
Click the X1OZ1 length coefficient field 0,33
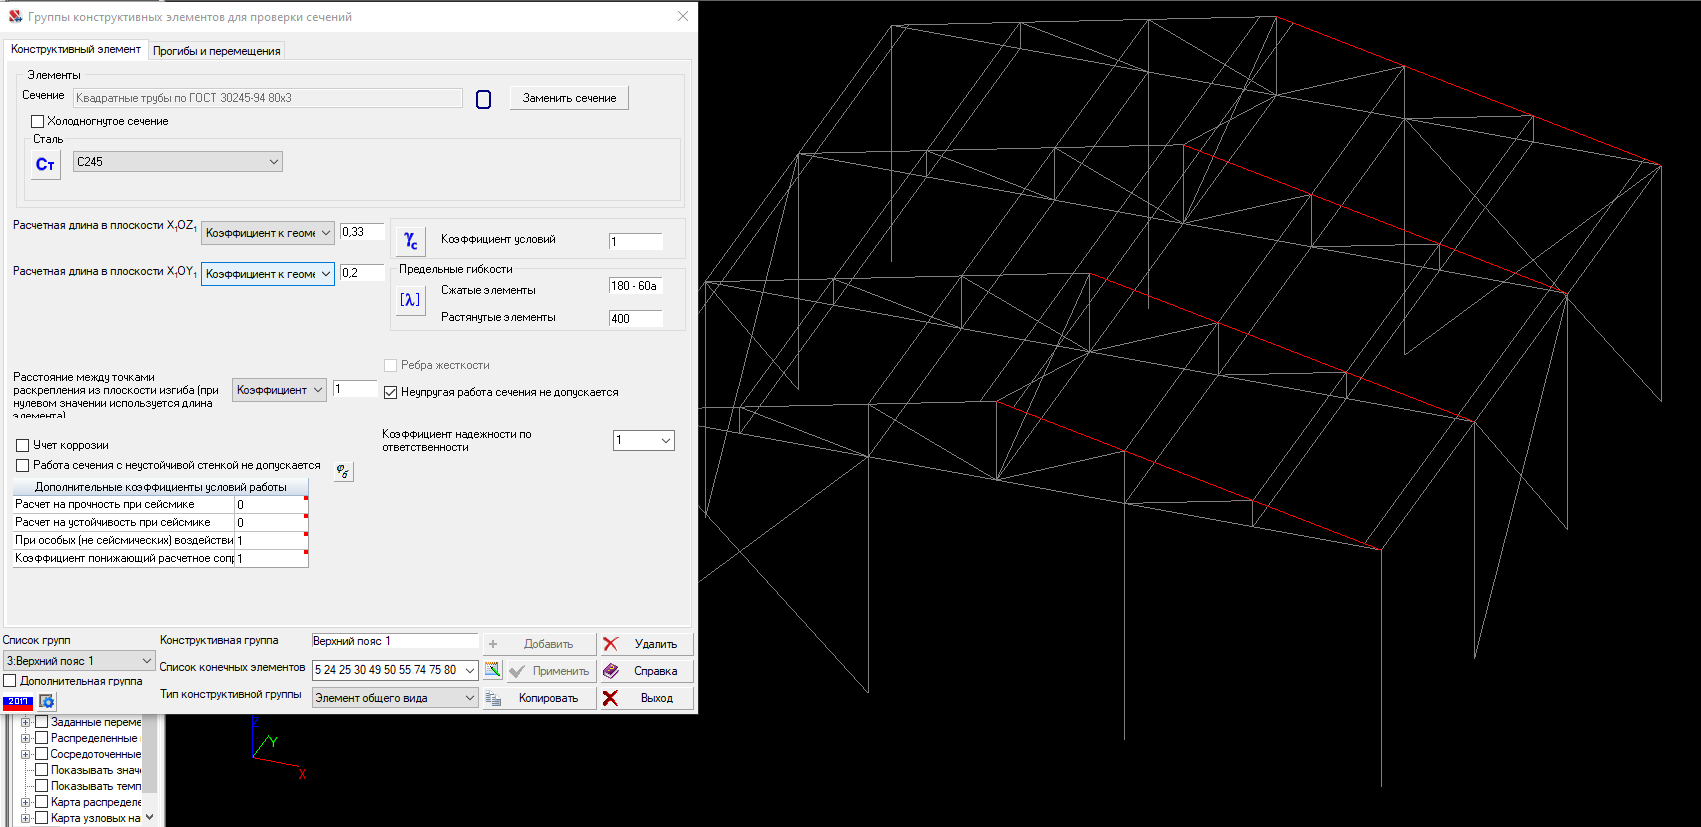pyautogui.click(x=362, y=232)
